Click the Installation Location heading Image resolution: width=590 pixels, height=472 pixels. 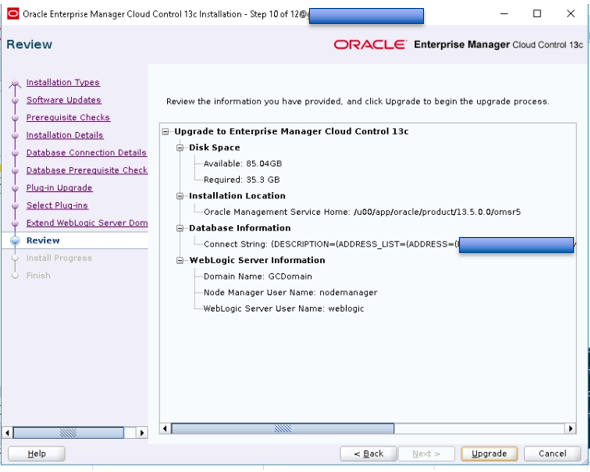coord(237,196)
